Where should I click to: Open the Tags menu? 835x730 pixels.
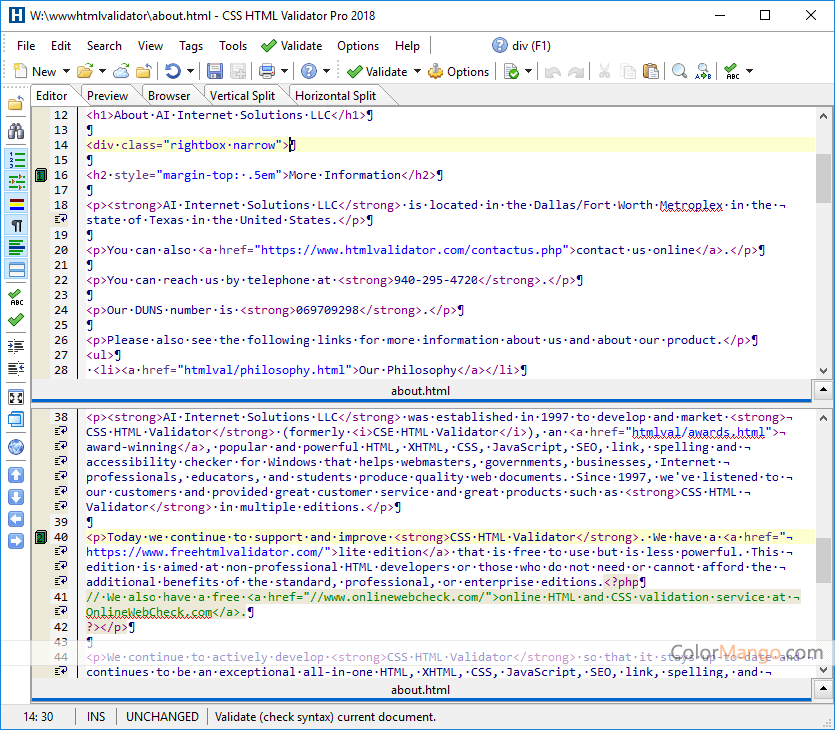tap(192, 45)
